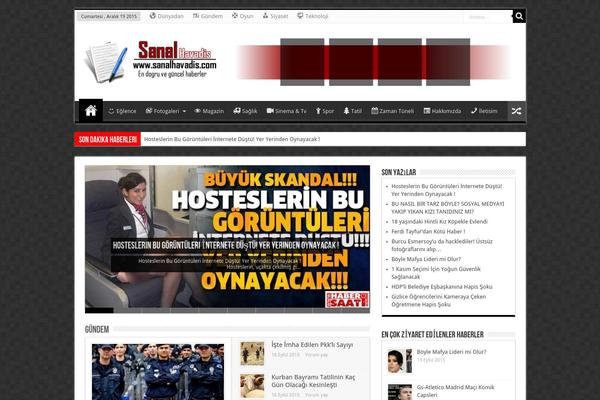Open recent post 'HDP'li Belediye Eşbaşkanına'

click(442, 287)
